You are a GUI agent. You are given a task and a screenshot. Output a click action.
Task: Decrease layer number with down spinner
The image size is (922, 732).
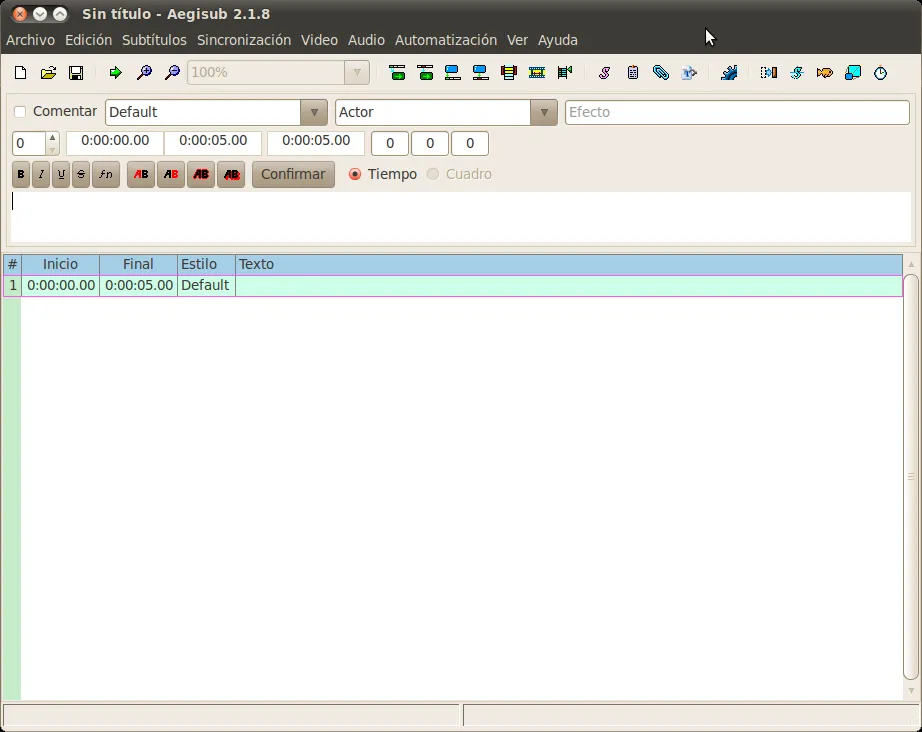coord(52,149)
